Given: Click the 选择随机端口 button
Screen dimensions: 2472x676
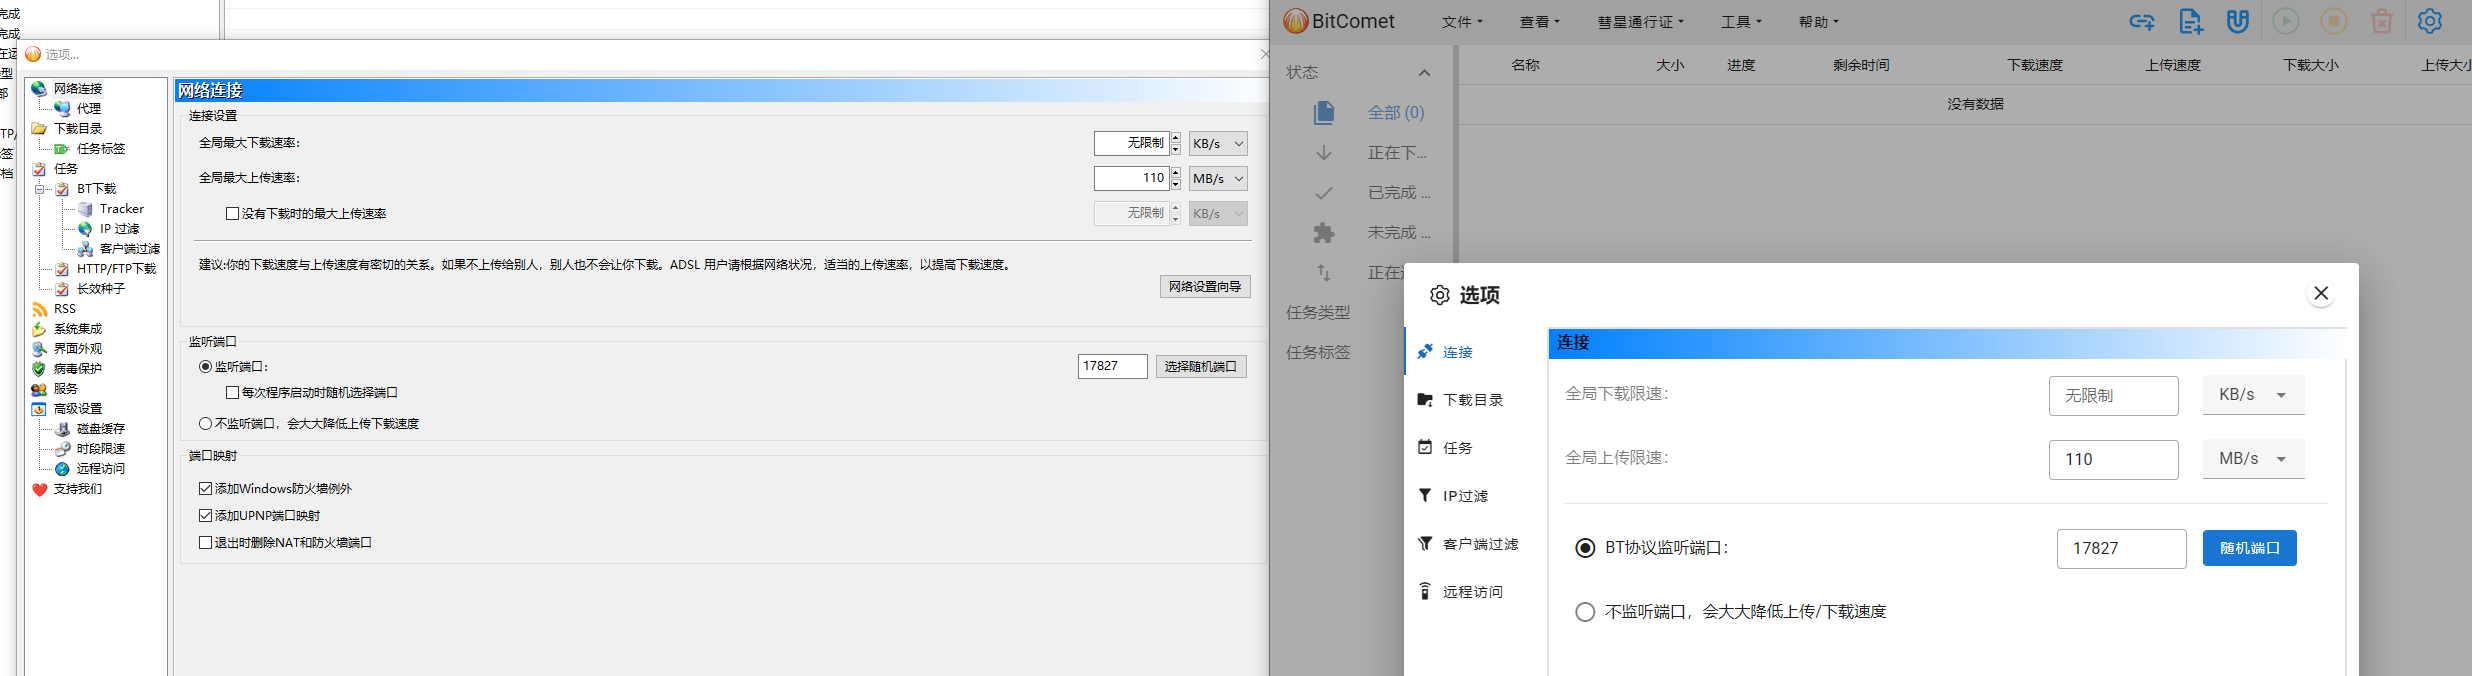Looking at the screenshot, I should pos(1201,367).
